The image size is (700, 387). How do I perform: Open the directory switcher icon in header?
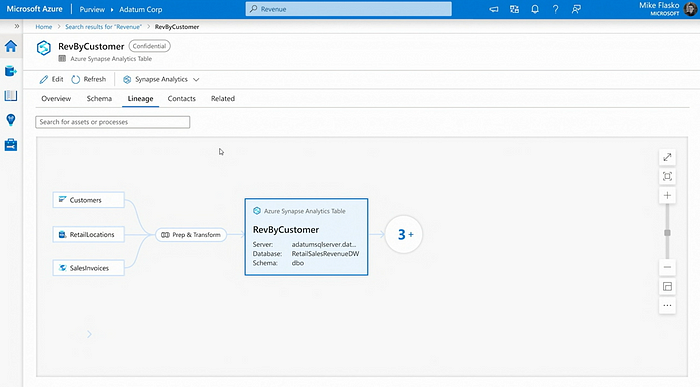coord(514,9)
